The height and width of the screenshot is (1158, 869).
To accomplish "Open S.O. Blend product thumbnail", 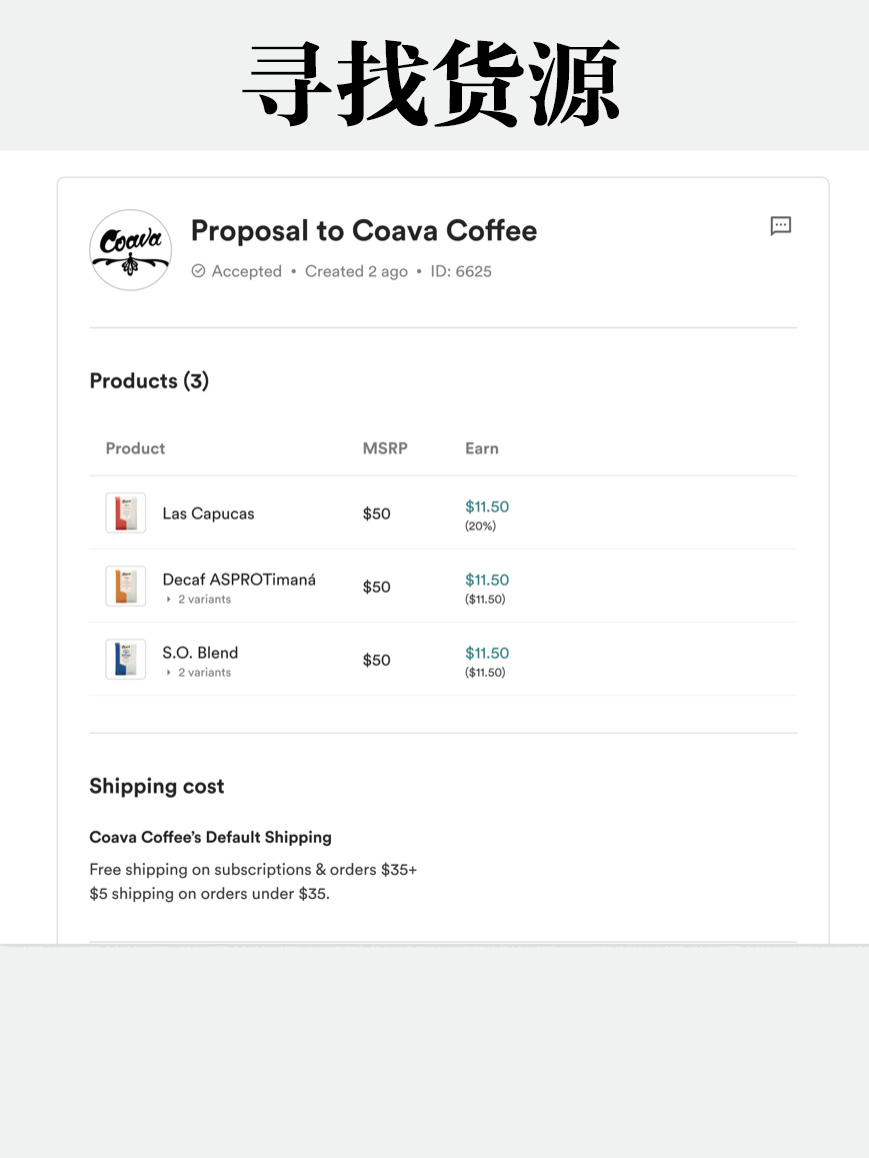I will coord(126,659).
